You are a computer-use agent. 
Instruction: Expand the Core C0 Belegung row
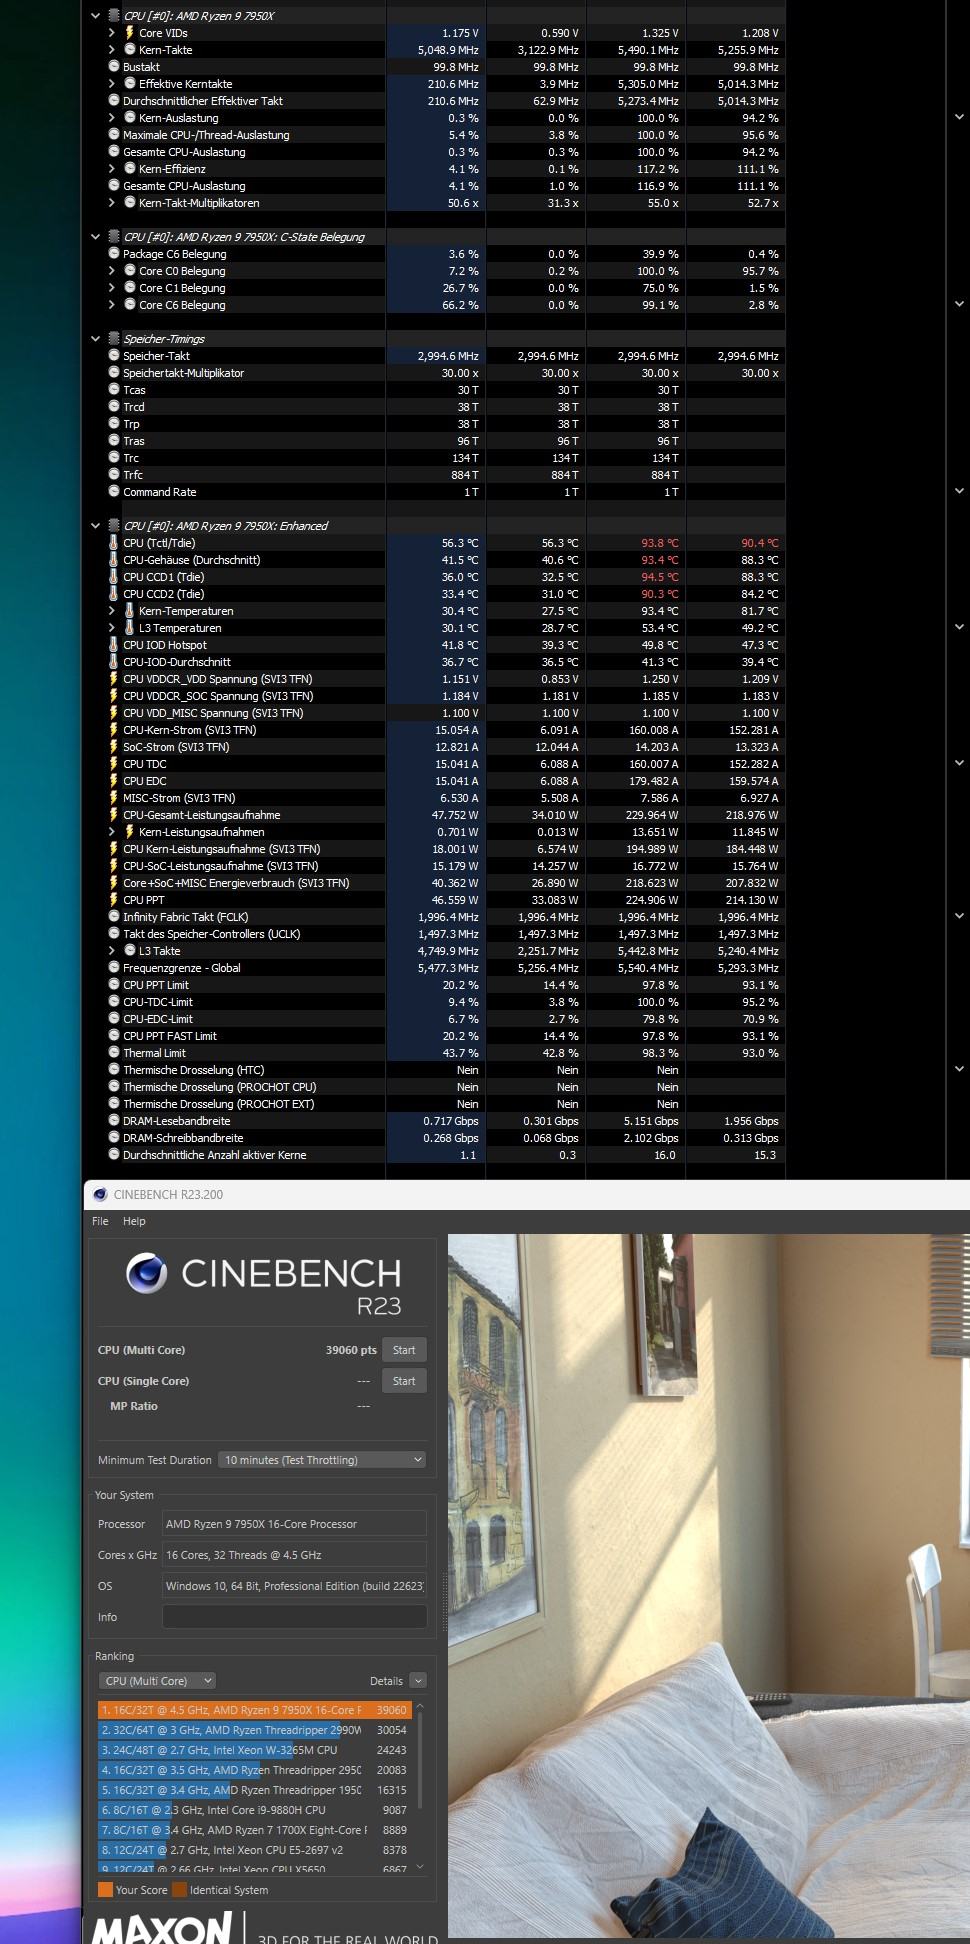112,270
